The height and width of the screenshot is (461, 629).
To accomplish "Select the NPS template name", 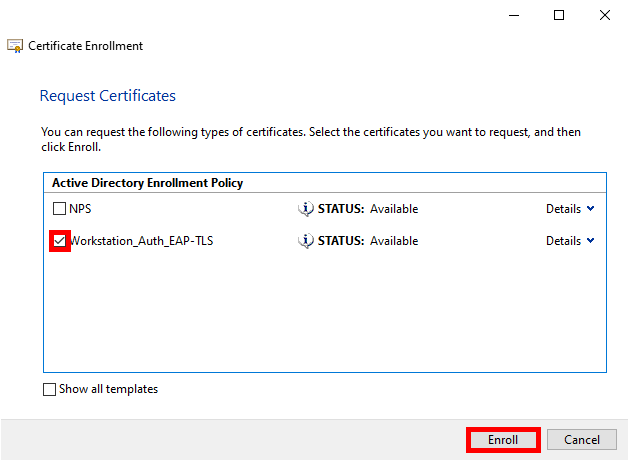I will 79,209.
